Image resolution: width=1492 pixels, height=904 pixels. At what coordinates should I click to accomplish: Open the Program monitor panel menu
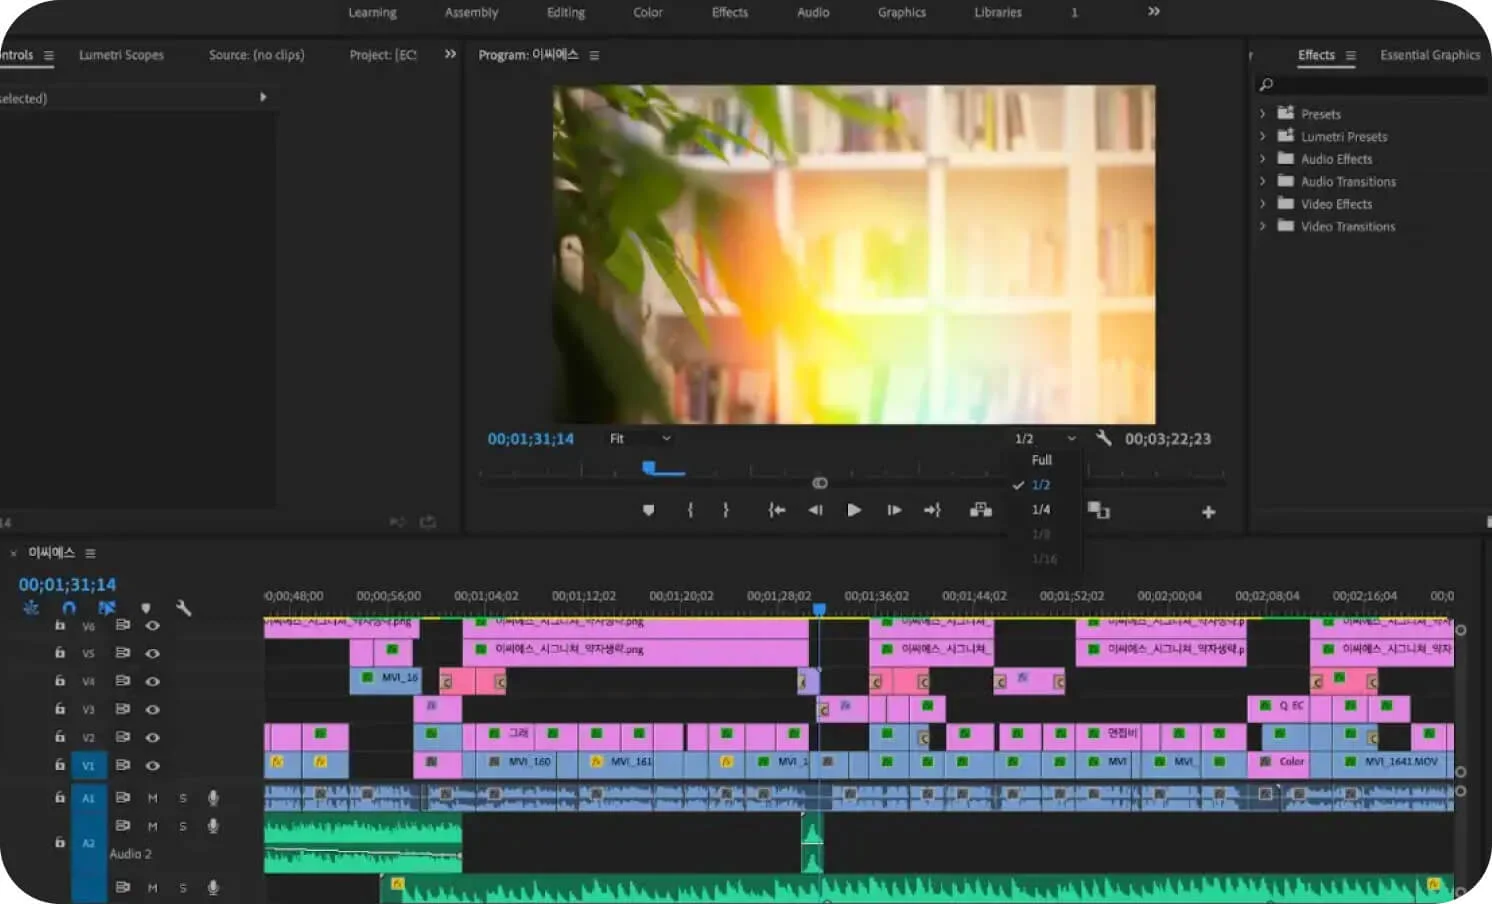tap(594, 55)
